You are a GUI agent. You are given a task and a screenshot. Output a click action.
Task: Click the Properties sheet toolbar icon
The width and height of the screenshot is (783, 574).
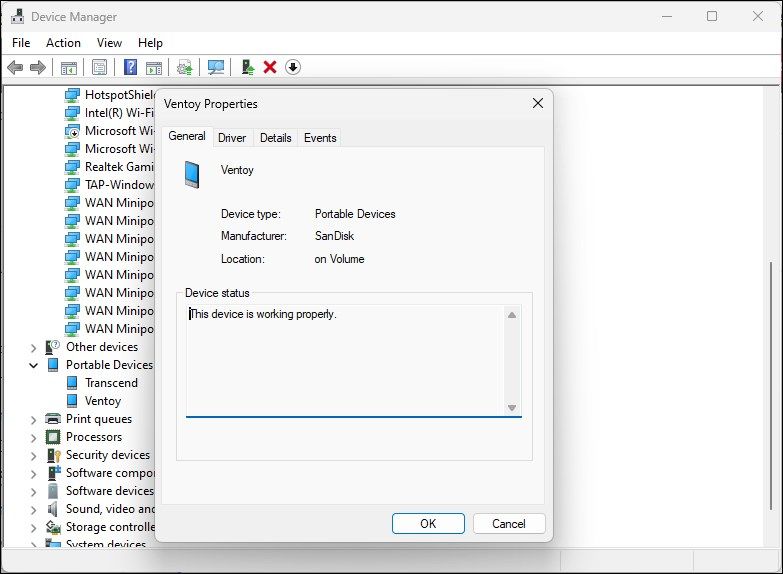(x=99, y=67)
